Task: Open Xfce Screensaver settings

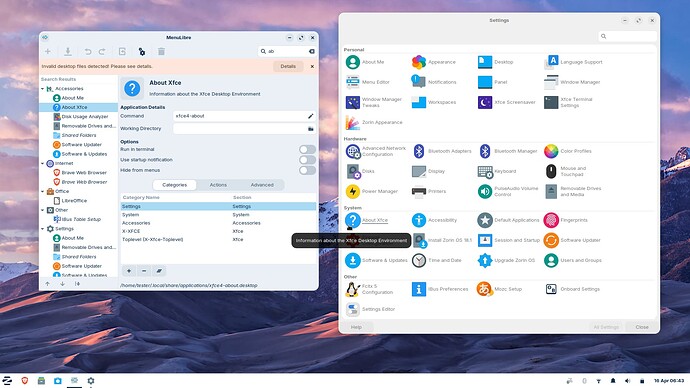Action: pyautogui.click(x=507, y=102)
